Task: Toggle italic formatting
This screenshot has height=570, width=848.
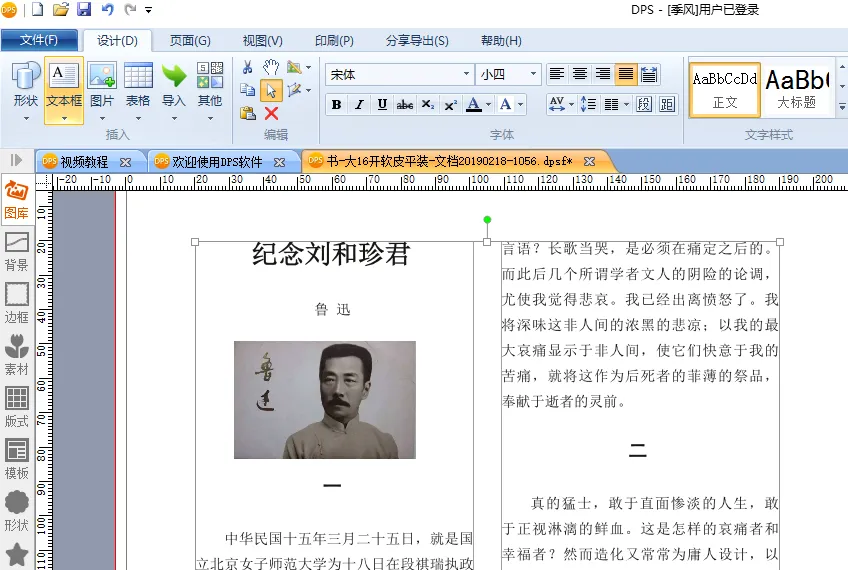Action: pyautogui.click(x=359, y=105)
